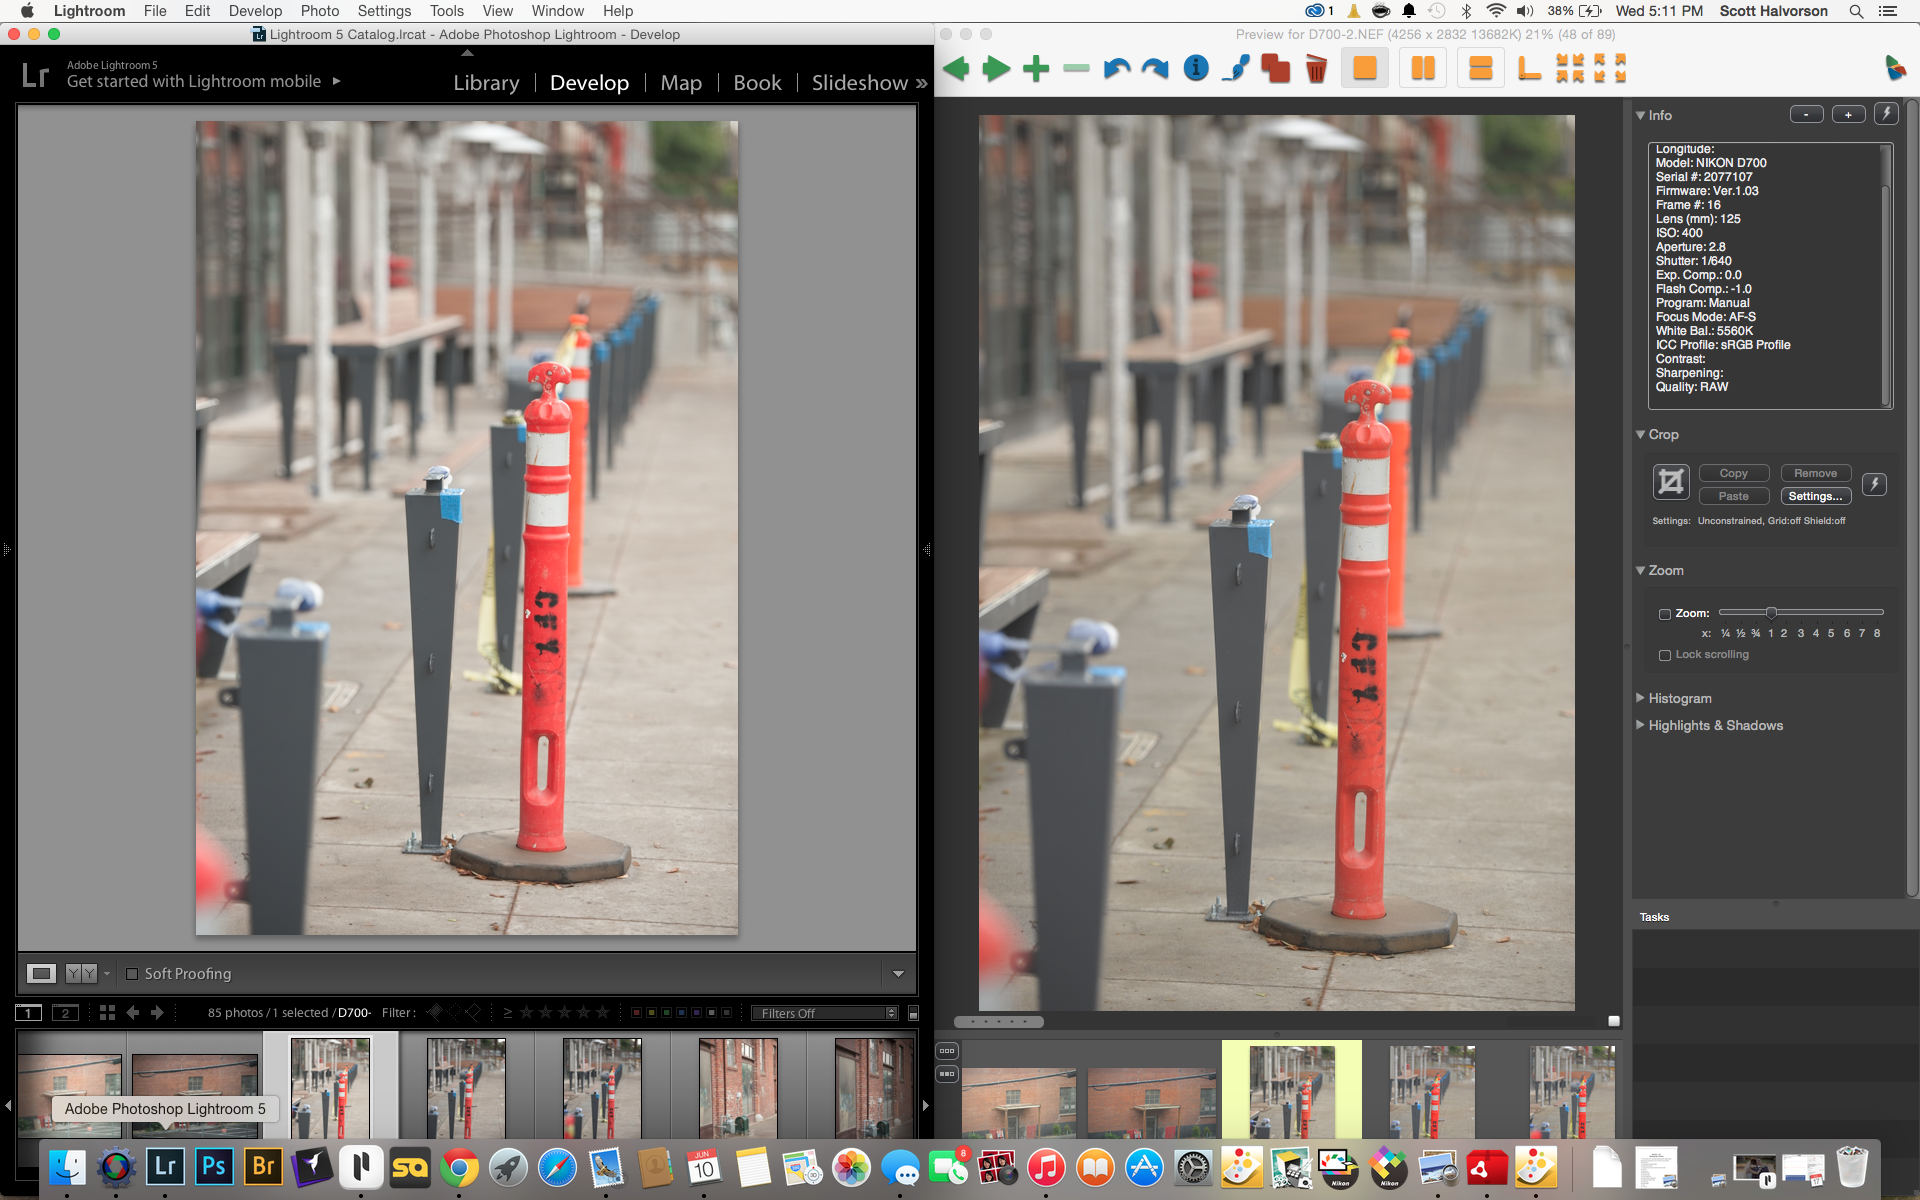The height and width of the screenshot is (1200, 1920).
Task: Expand Highlights & Shadows panel
Action: click(1641, 725)
